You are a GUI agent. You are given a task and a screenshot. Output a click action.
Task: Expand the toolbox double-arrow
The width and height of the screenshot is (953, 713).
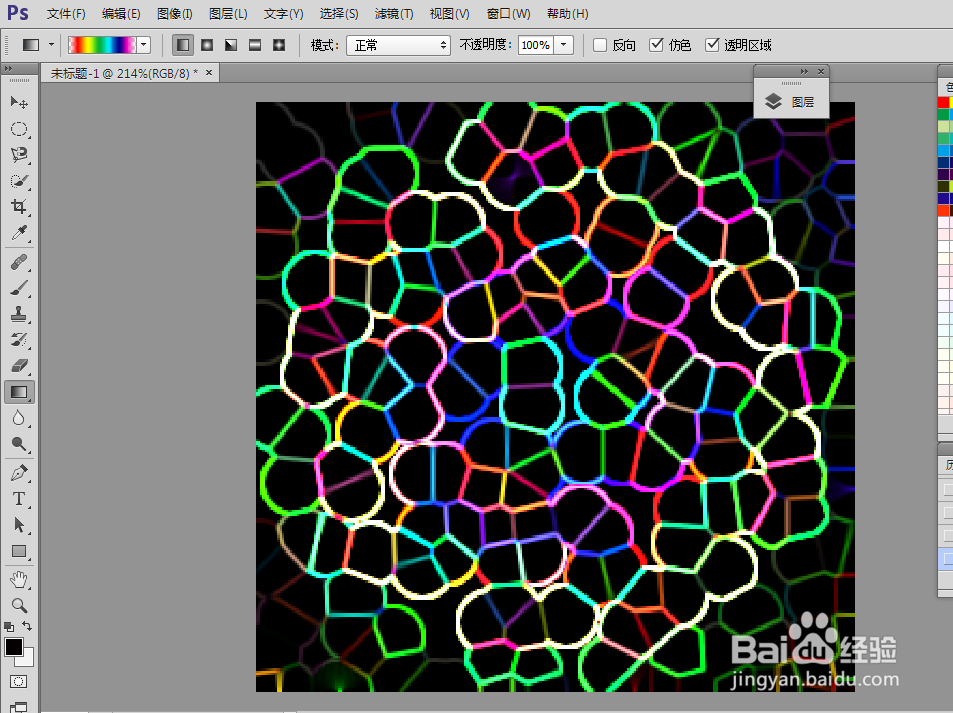(8, 69)
